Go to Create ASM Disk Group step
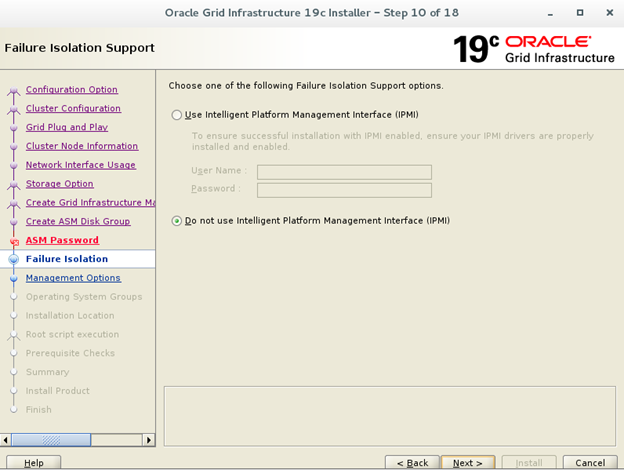This screenshot has height=470, width=624. tap(78, 221)
